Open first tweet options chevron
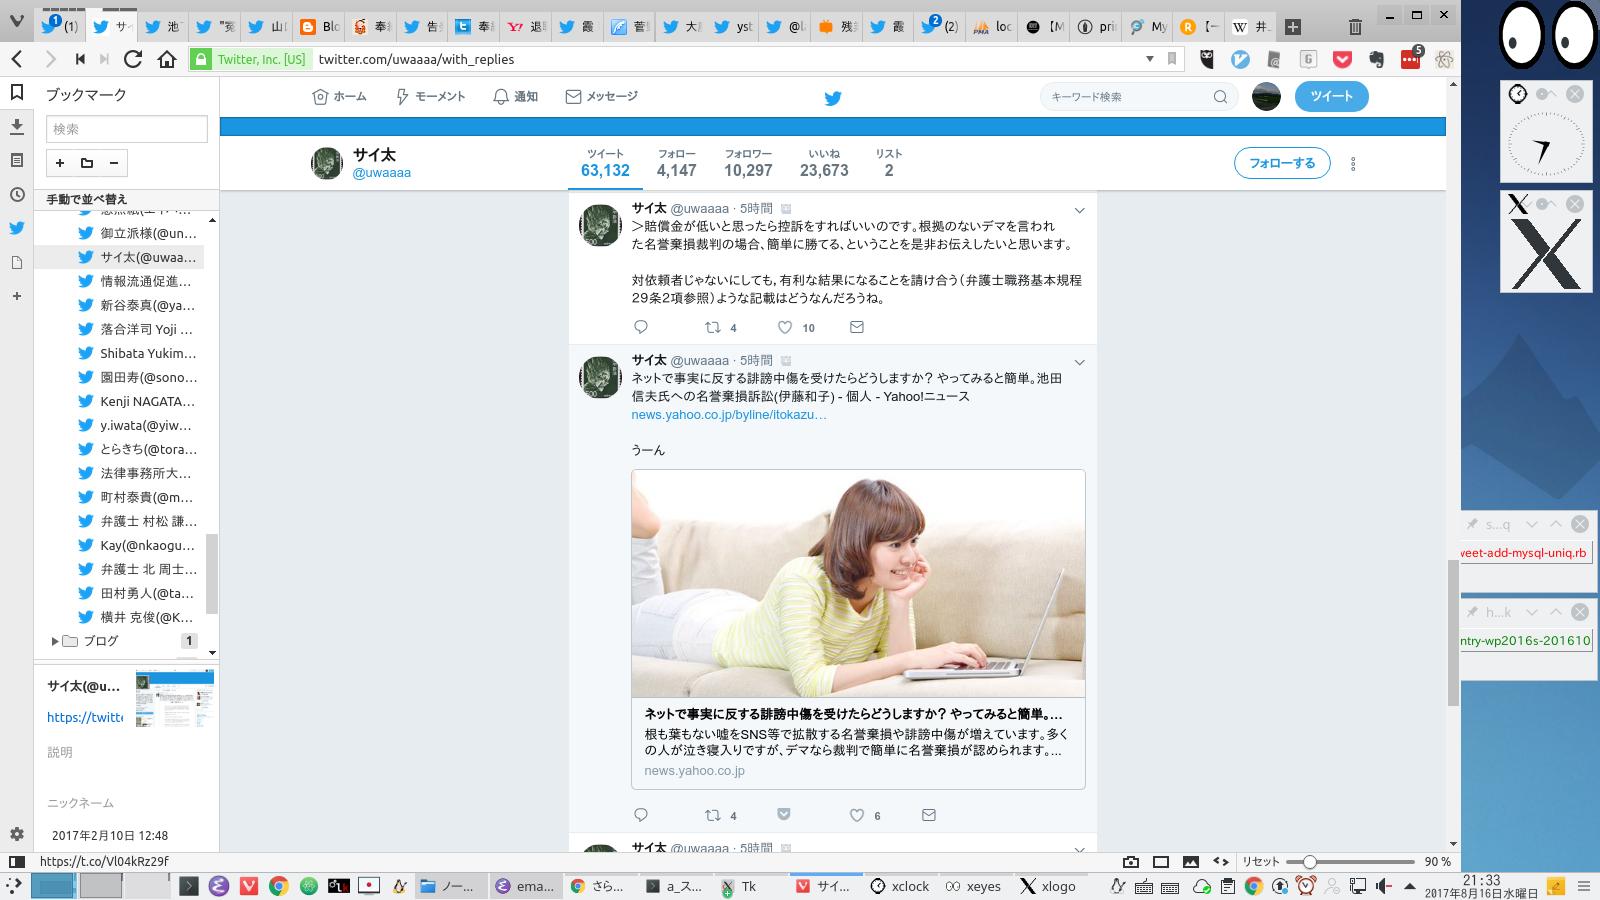 coord(1080,210)
